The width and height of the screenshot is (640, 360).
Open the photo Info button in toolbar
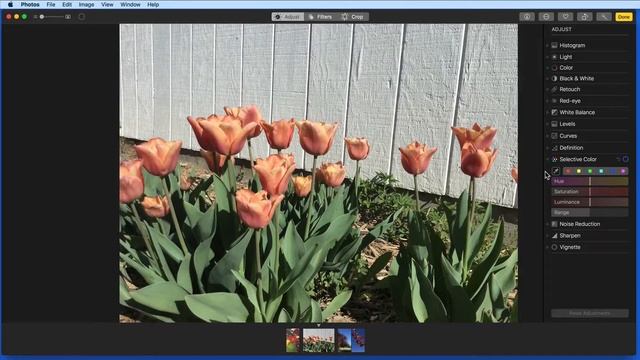tap(527, 17)
